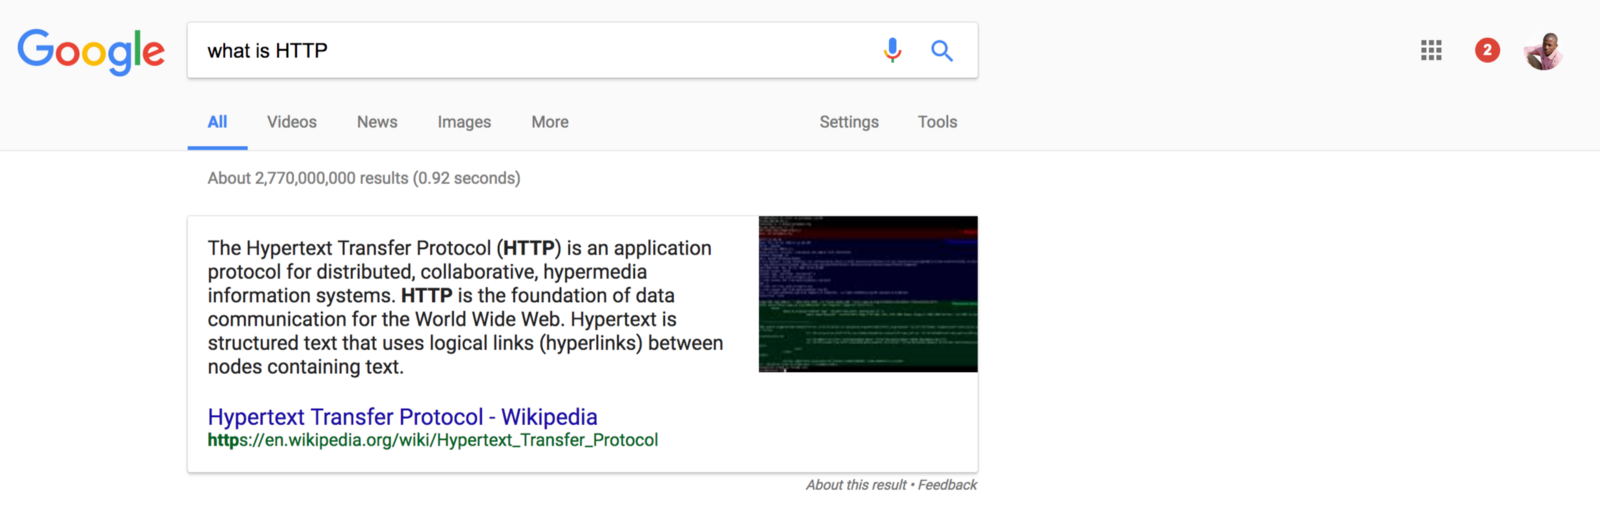Open the Hypertext Transfer Protocol - Wikipedia link
Viewport: 1600px width, 507px height.
pos(402,417)
